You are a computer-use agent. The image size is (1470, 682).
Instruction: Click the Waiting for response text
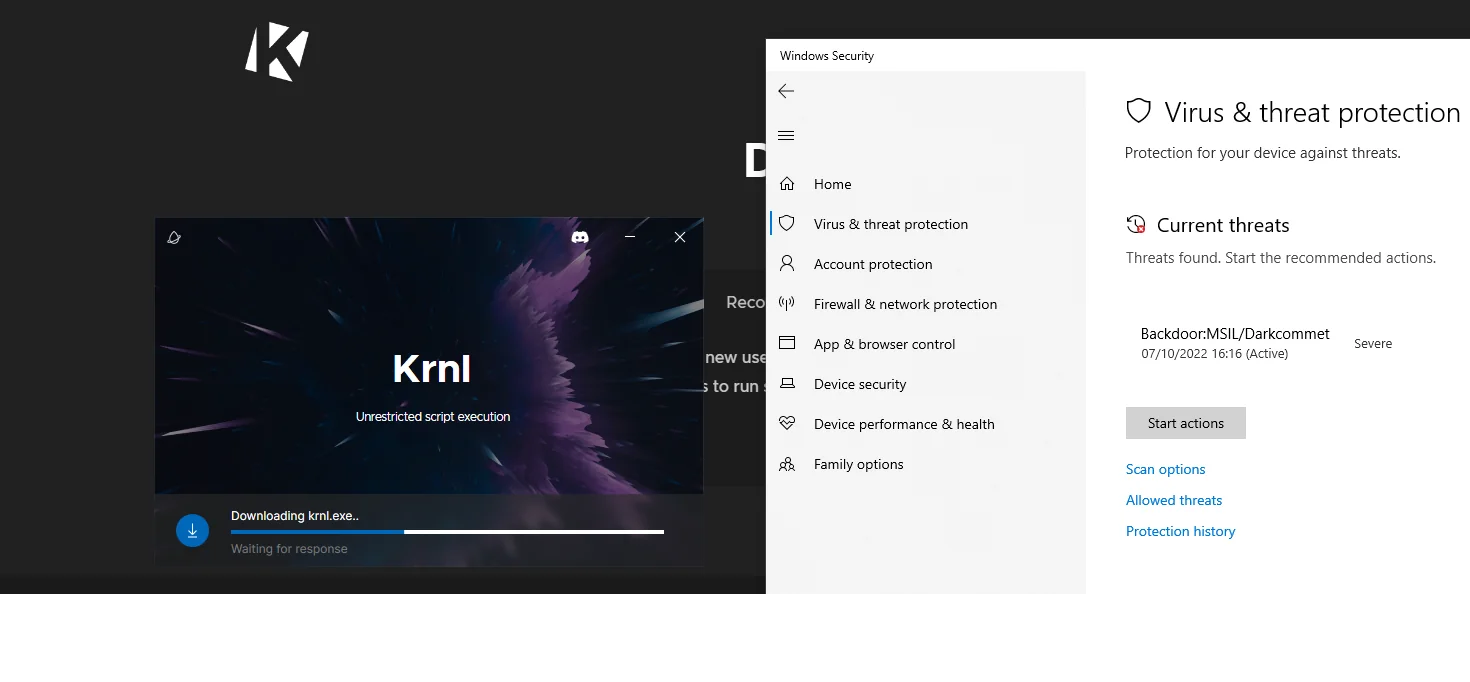click(289, 549)
